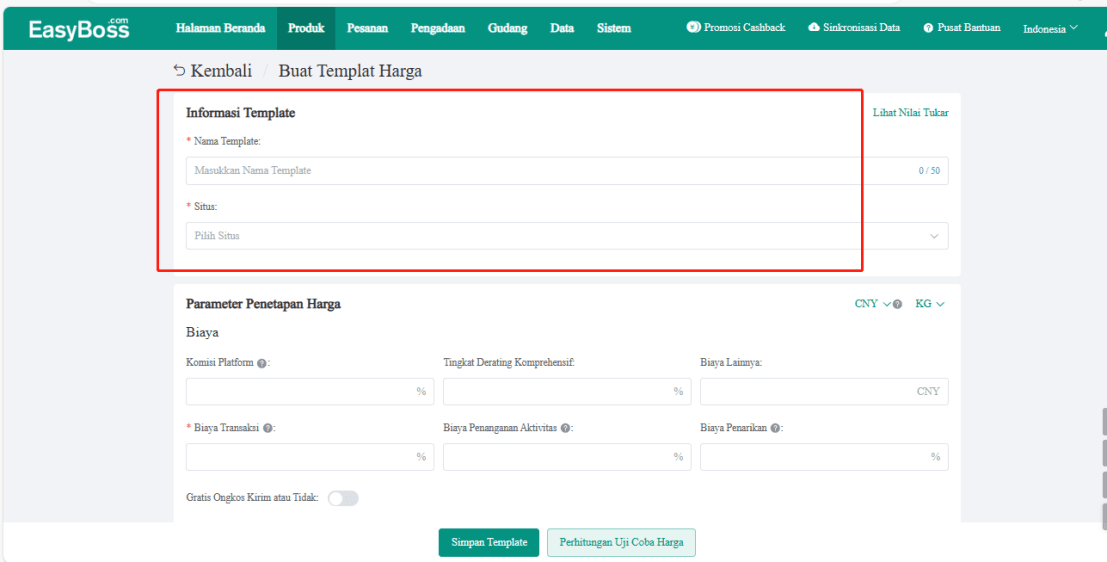This screenshot has height=562, width=1107.
Task: Open the Gudang menu
Action: [508, 28]
